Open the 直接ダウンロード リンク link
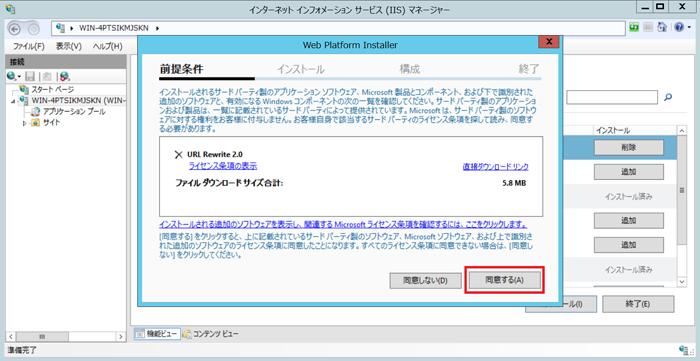 point(496,166)
